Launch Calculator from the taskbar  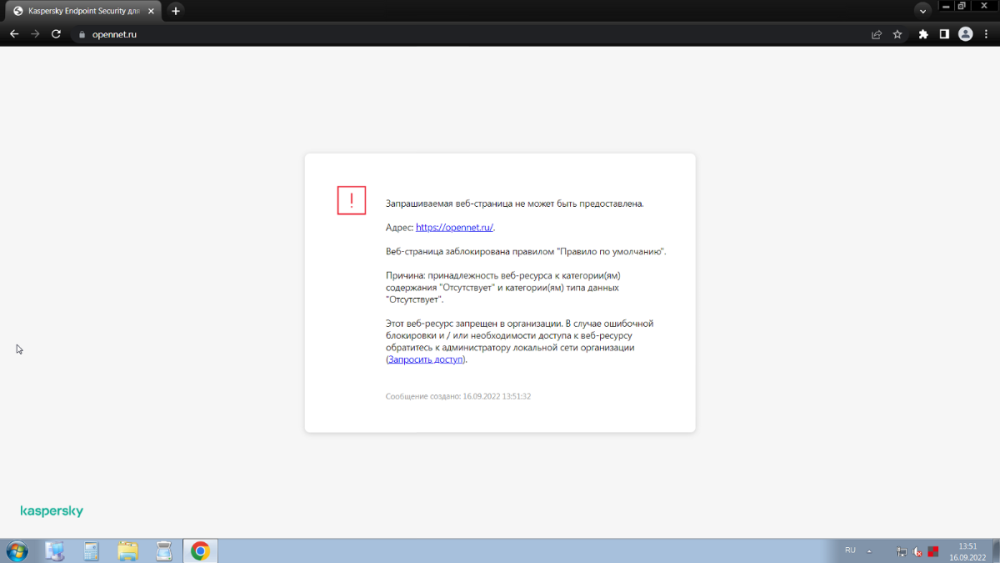[91, 551]
